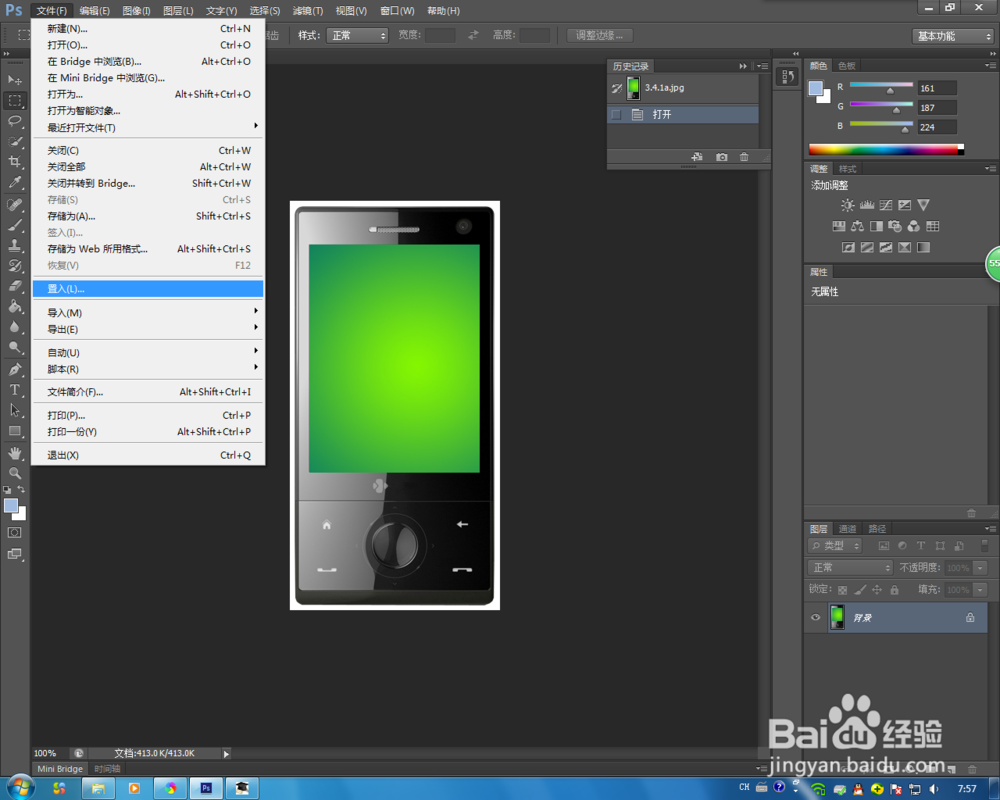Image resolution: width=1000 pixels, height=800 pixels.
Task: Select the Clone Stamp tool
Action: pos(15,246)
